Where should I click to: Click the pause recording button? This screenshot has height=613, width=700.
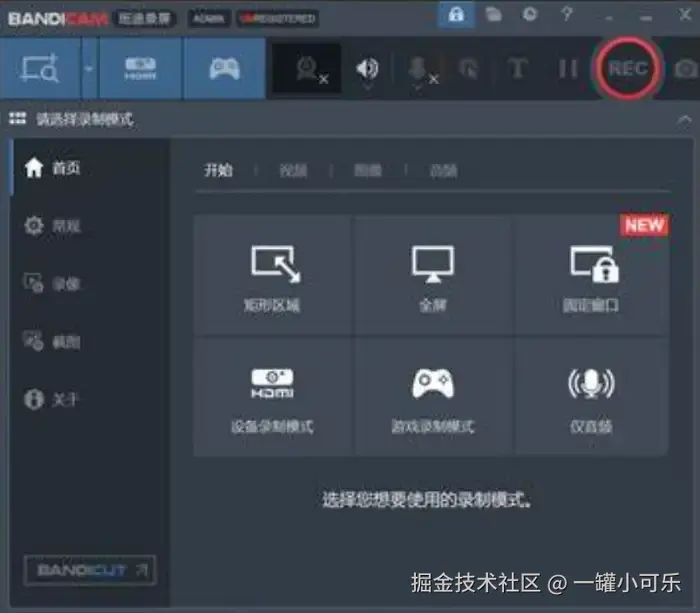(568, 69)
